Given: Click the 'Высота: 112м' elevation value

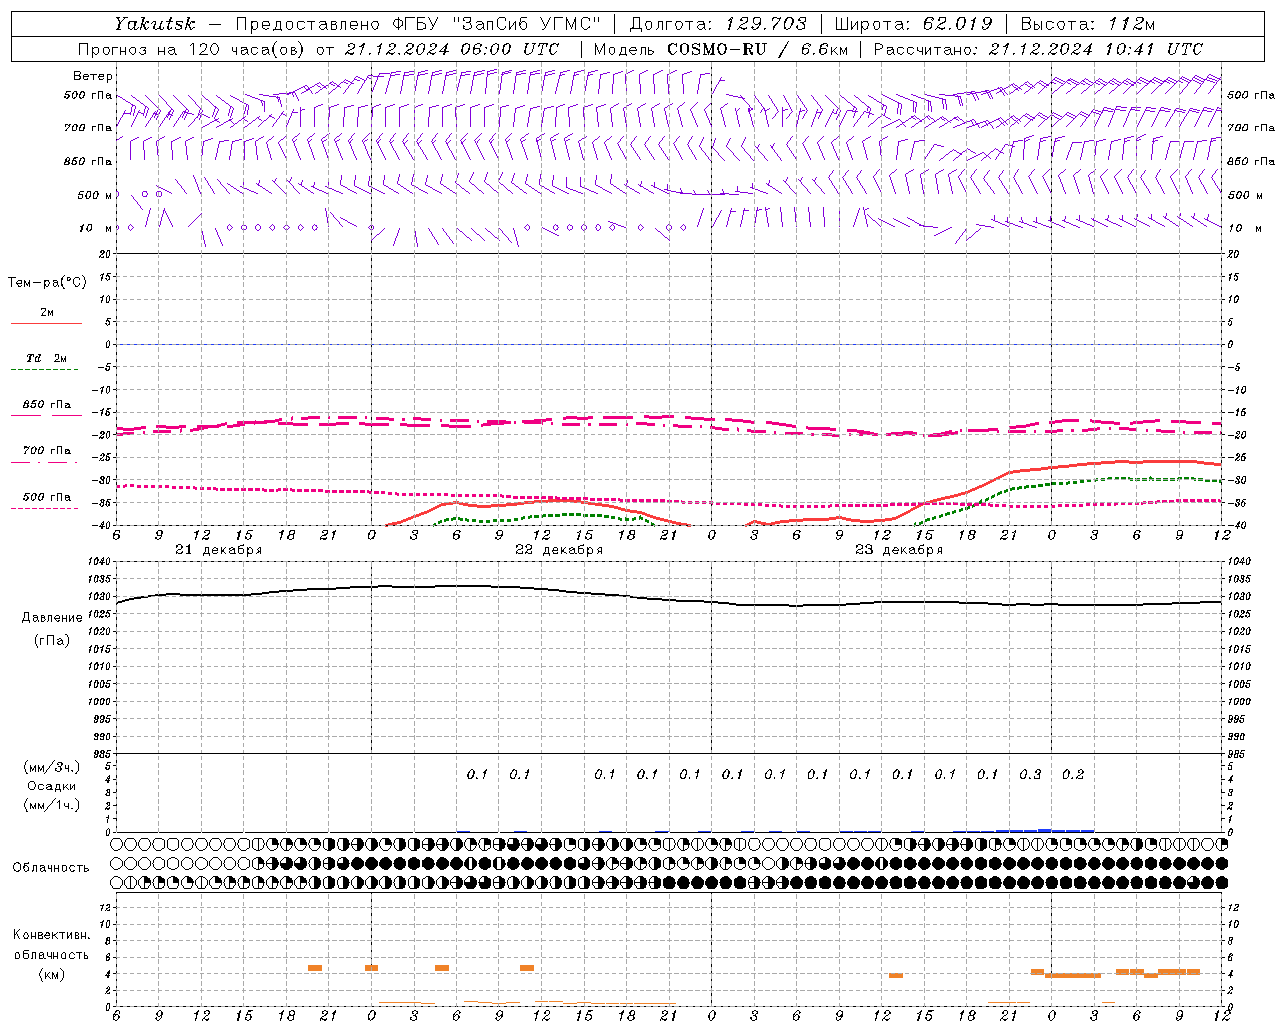Looking at the screenshot, I should [1088, 24].
